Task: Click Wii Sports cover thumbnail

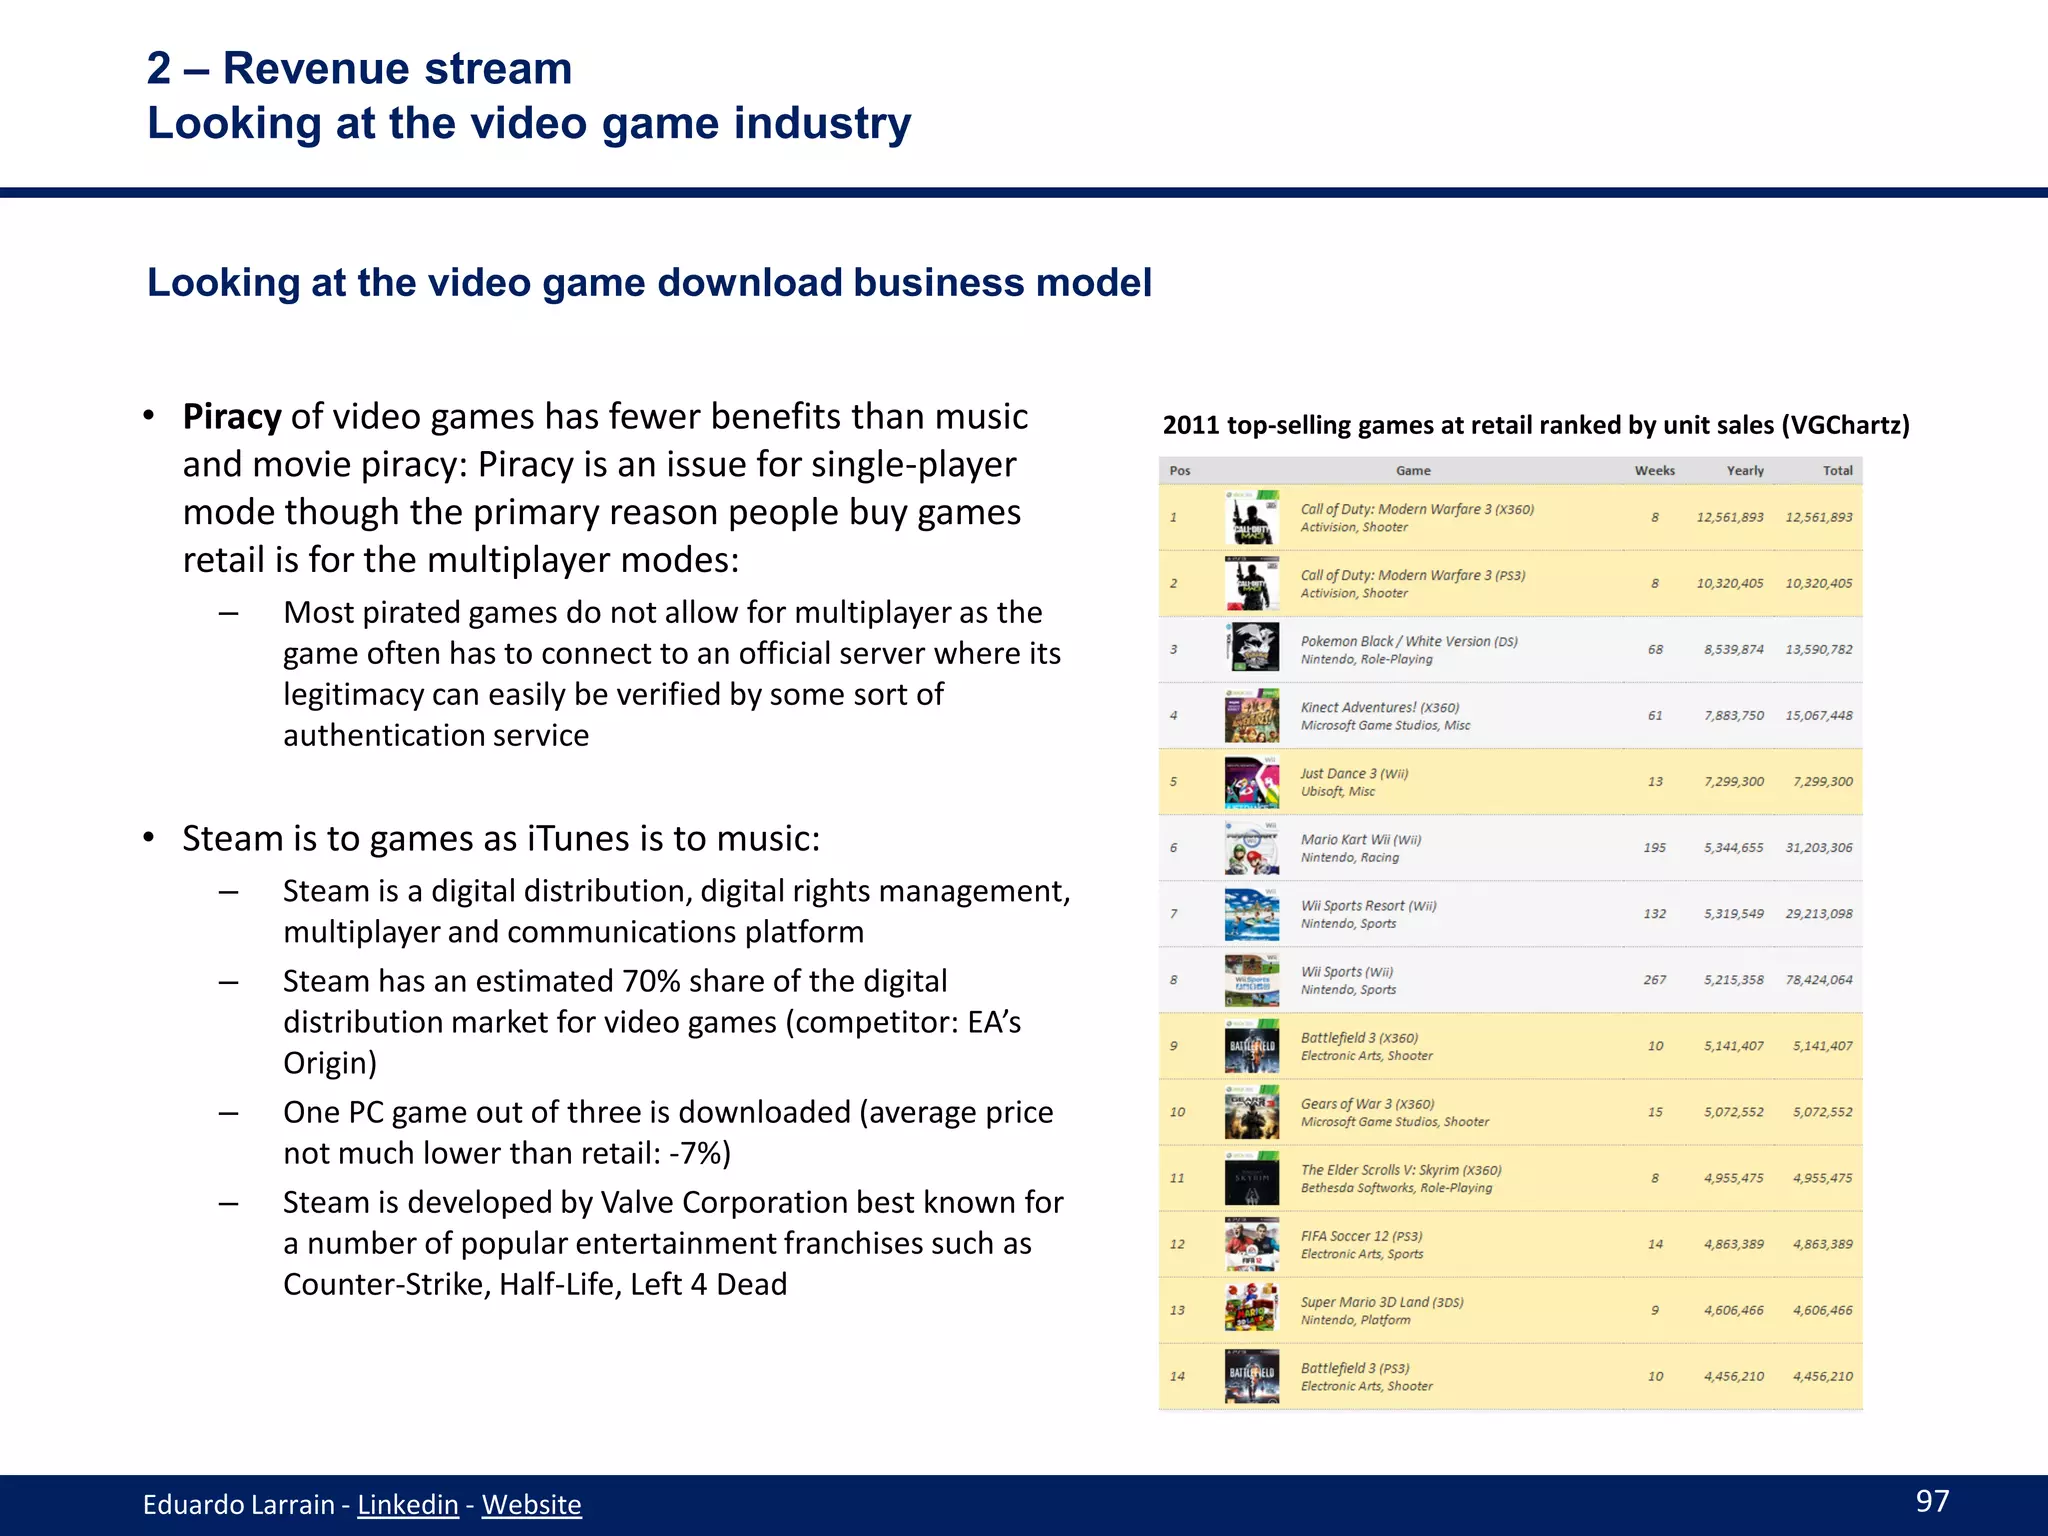Action: 1252,979
